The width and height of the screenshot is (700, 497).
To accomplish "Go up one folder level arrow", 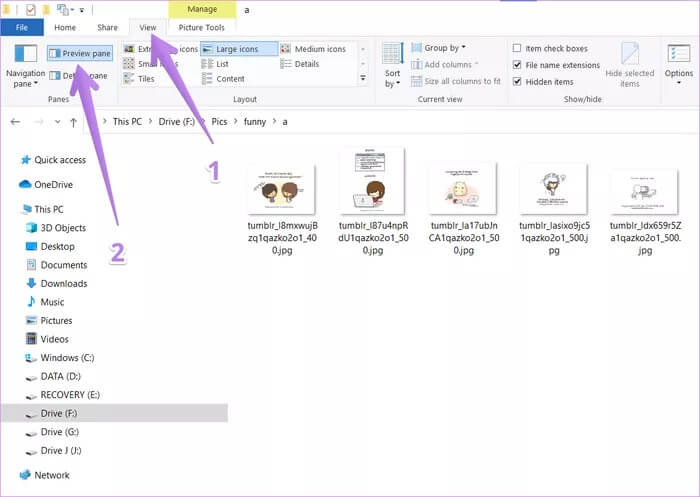I will tap(73, 122).
